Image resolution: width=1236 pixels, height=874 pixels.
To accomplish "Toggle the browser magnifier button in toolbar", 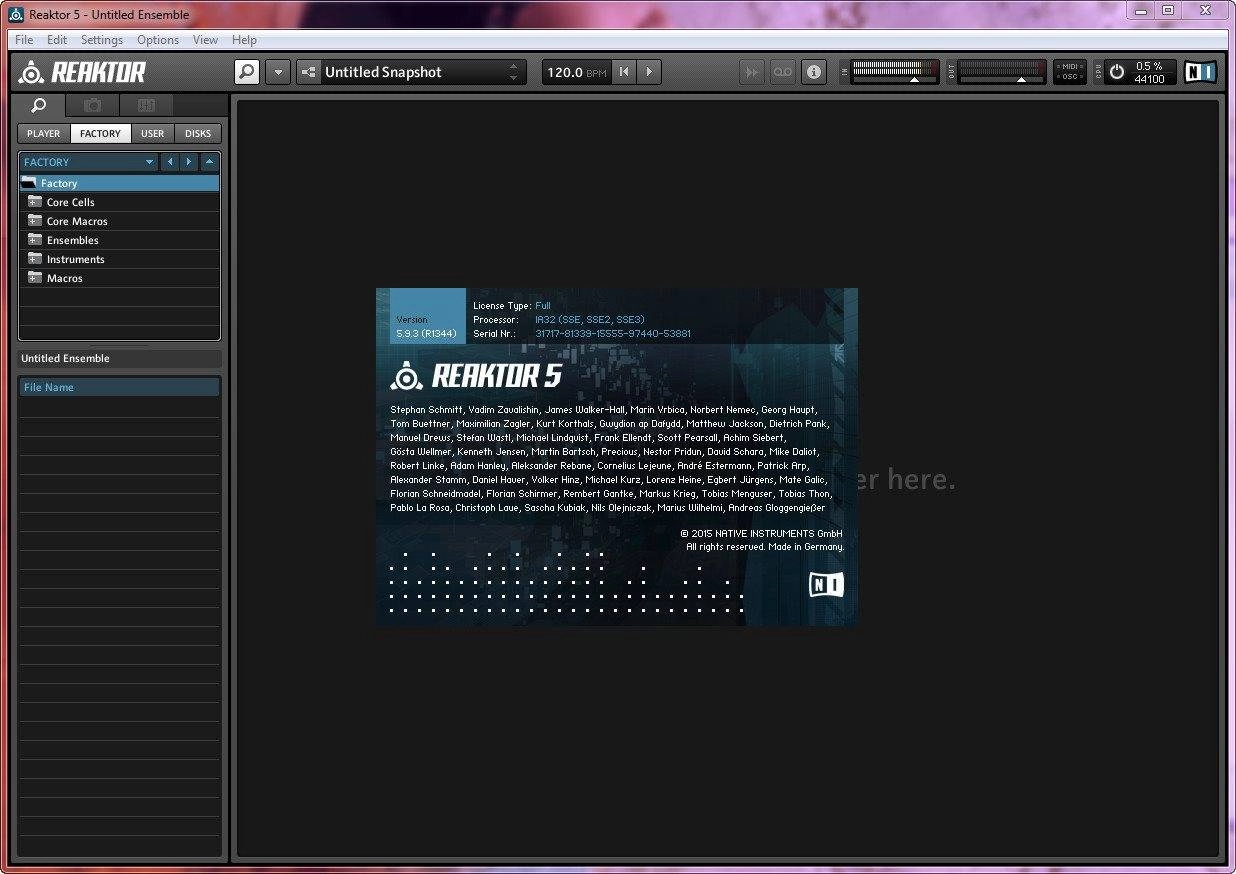I will [246, 72].
